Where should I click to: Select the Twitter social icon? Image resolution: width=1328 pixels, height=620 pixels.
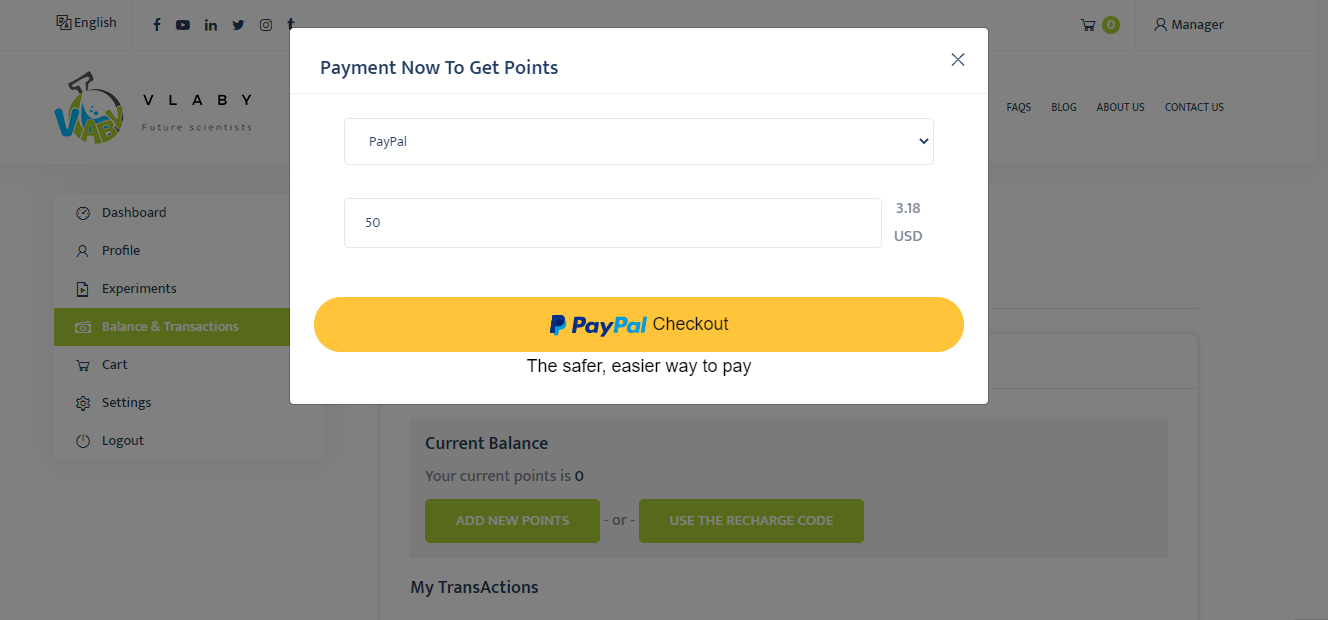[238, 24]
